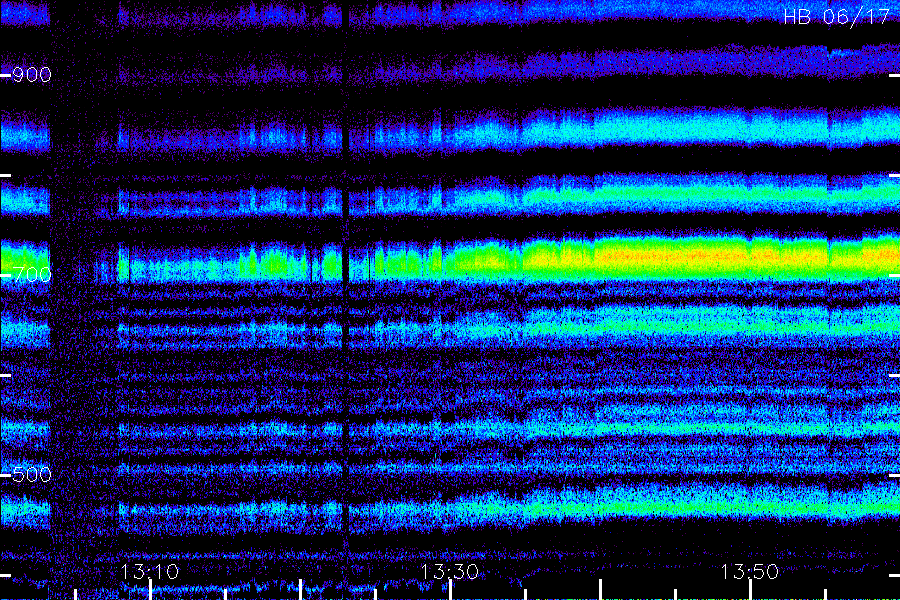
Task: Click the 500 frequency axis label
Action: coord(32,475)
